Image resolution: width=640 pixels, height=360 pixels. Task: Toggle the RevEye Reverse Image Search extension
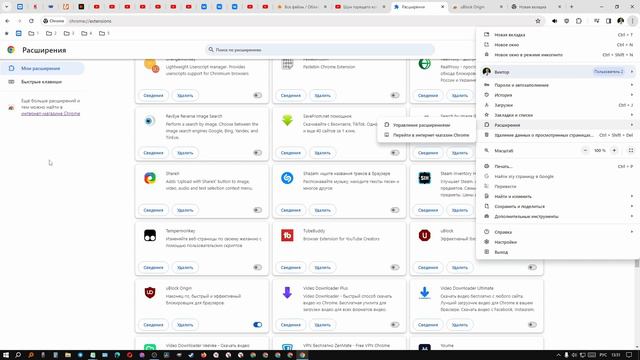258,153
